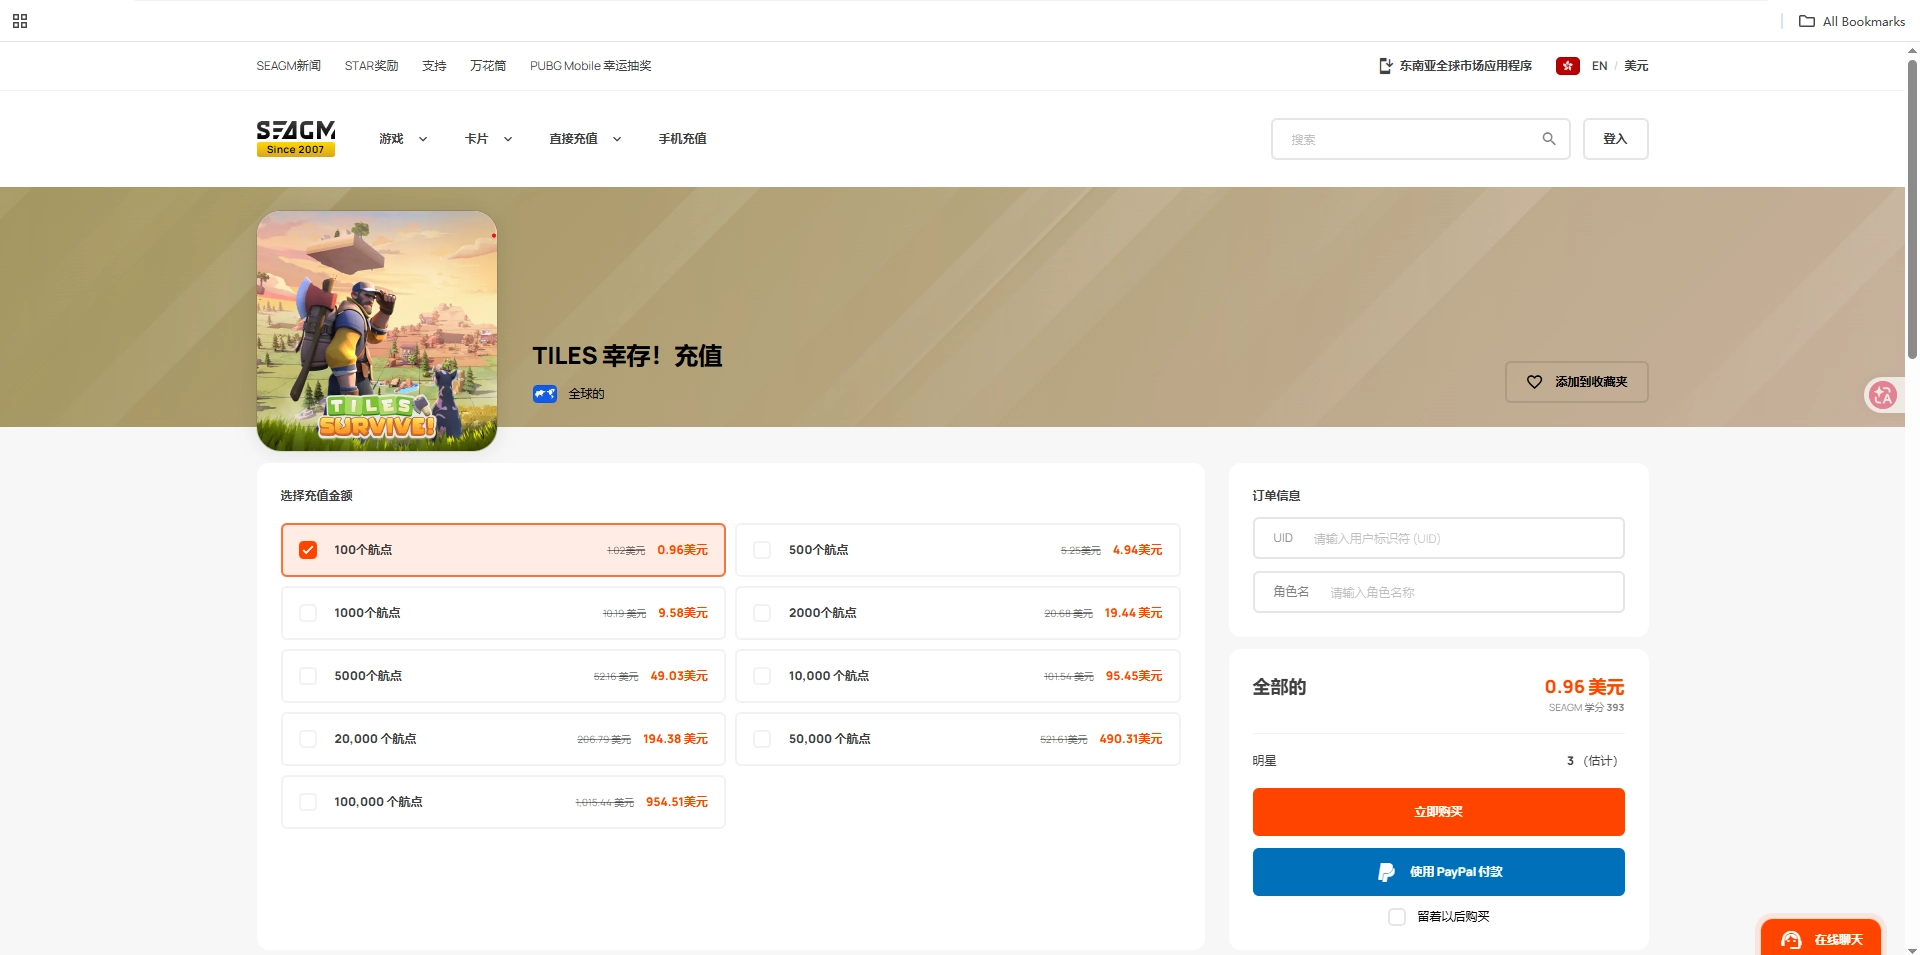The image size is (1920, 955).
Task: Open the 手机充值 mobile recharge menu
Action: (682, 139)
